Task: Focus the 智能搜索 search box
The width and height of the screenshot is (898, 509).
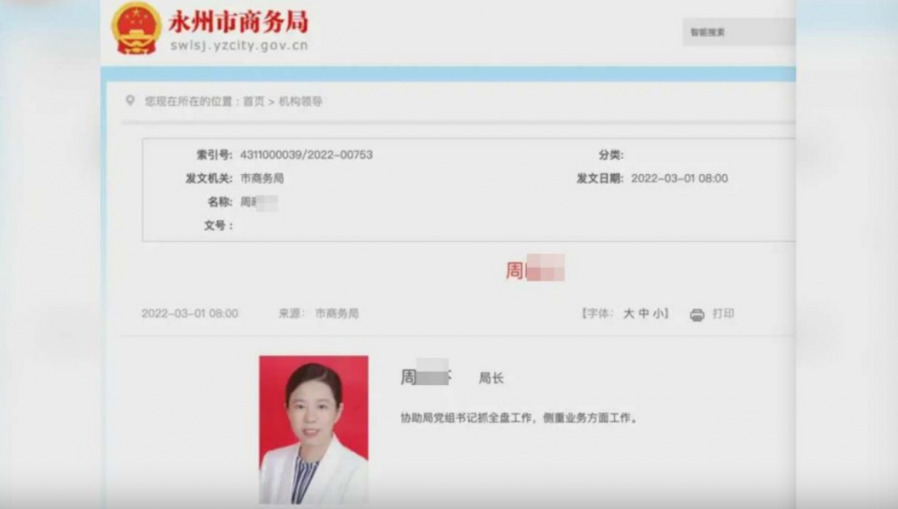Action: [x=739, y=32]
